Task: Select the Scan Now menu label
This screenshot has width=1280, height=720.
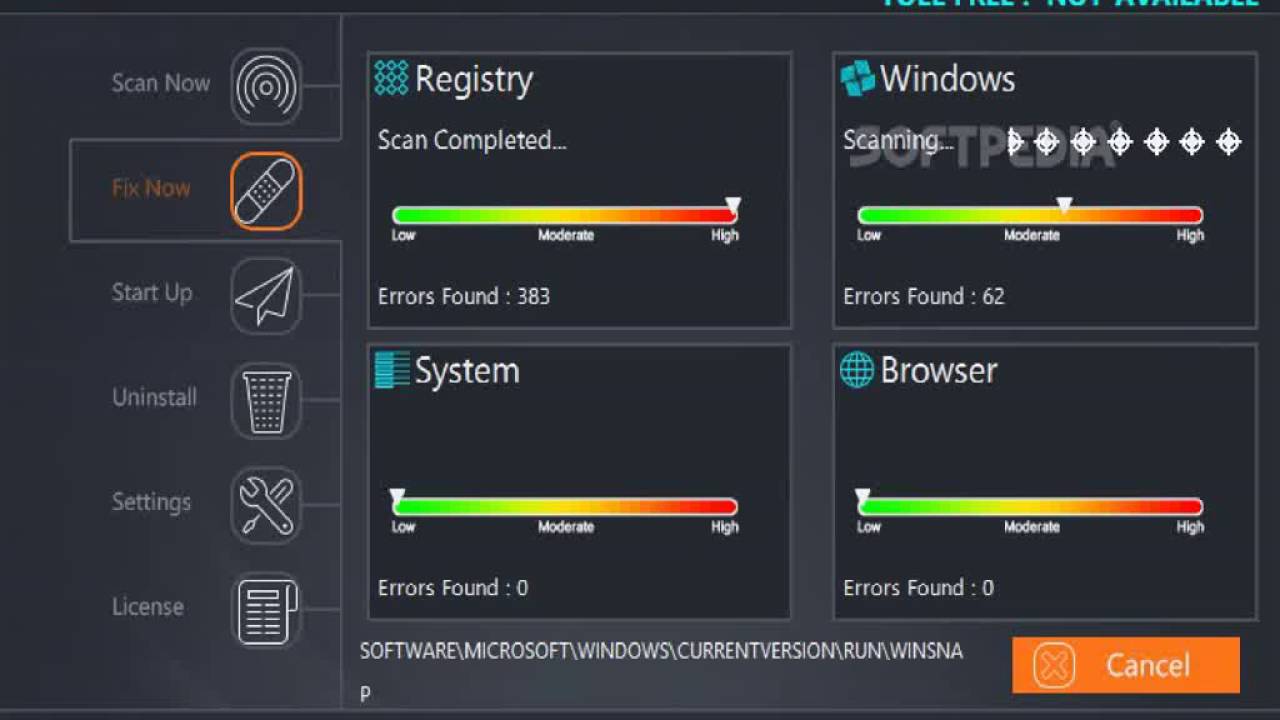Action: 161,83
